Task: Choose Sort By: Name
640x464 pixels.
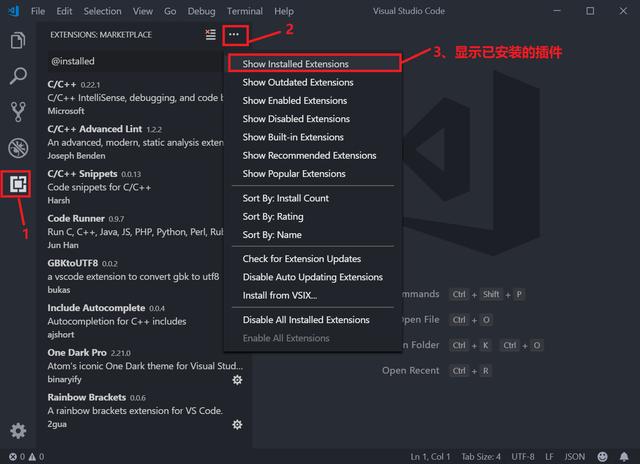Action: (x=313, y=235)
